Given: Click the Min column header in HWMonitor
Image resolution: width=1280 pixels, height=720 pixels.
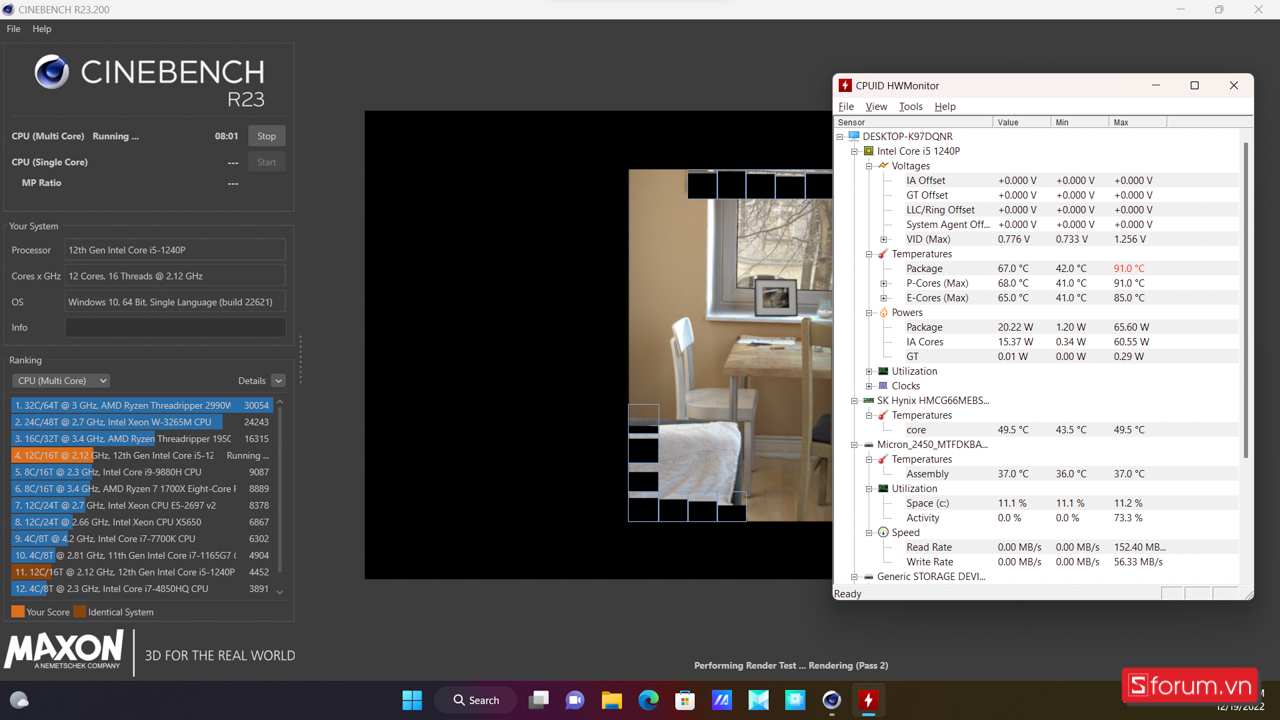Looking at the screenshot, I should click(x=1080, y=122).
